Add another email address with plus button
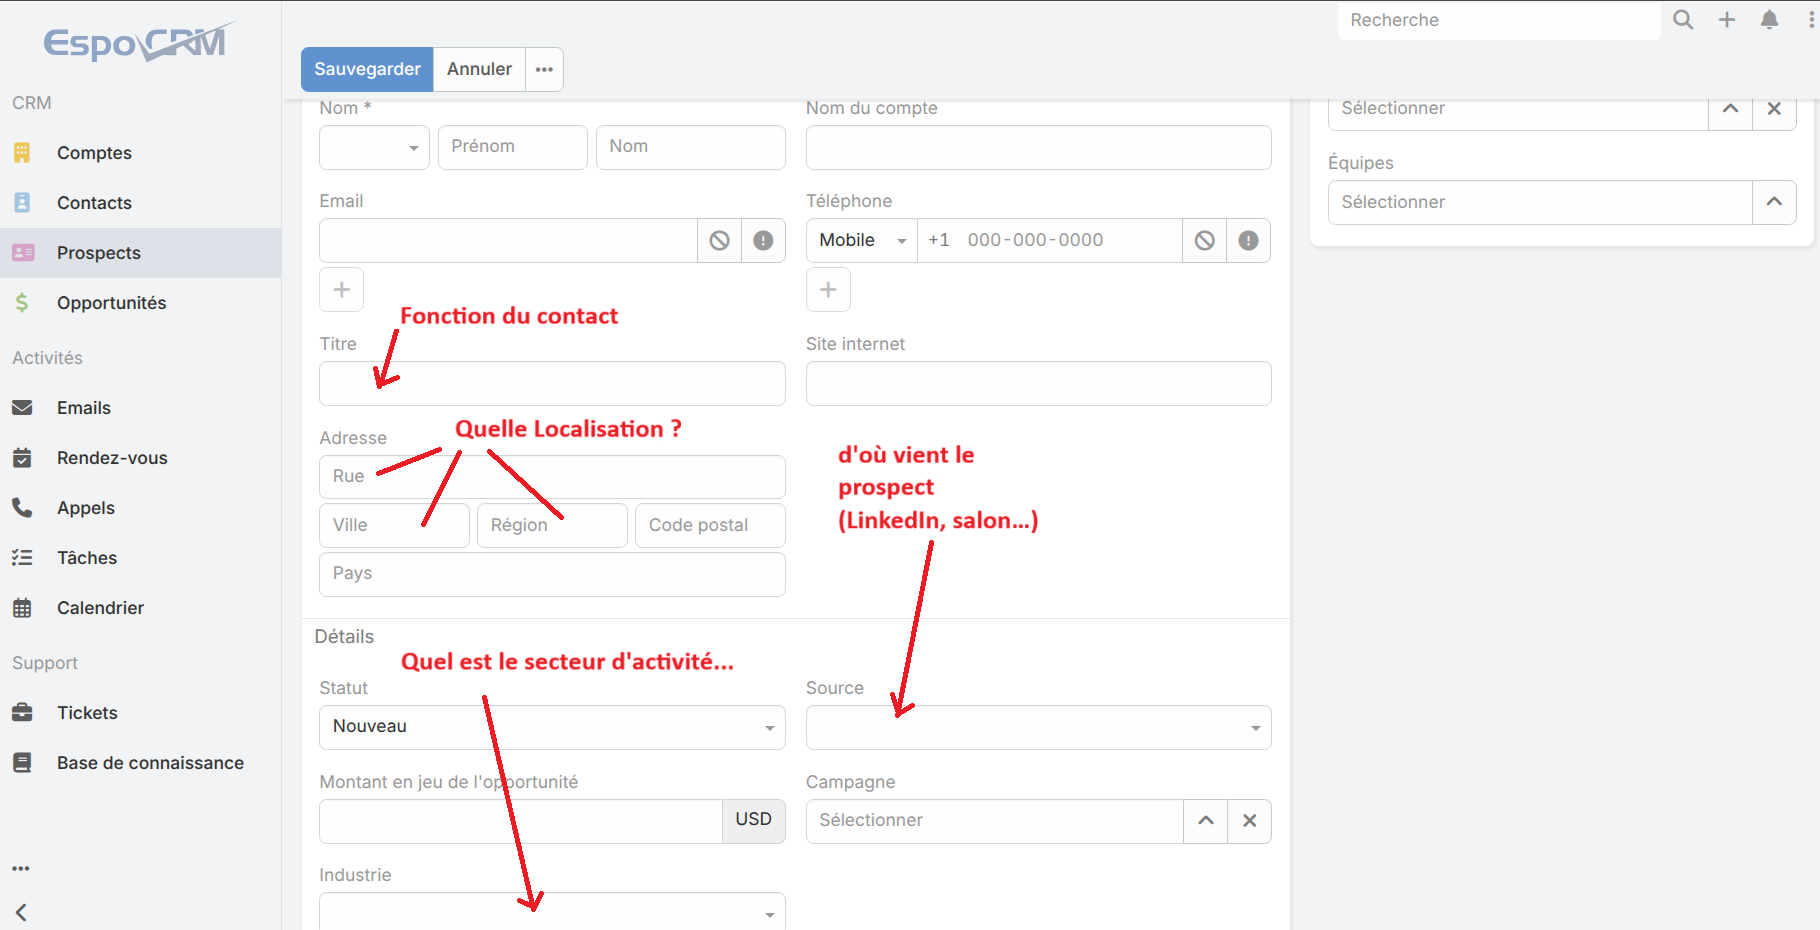Viewport: 1820px width, 930px height. [x=341, y=290]
